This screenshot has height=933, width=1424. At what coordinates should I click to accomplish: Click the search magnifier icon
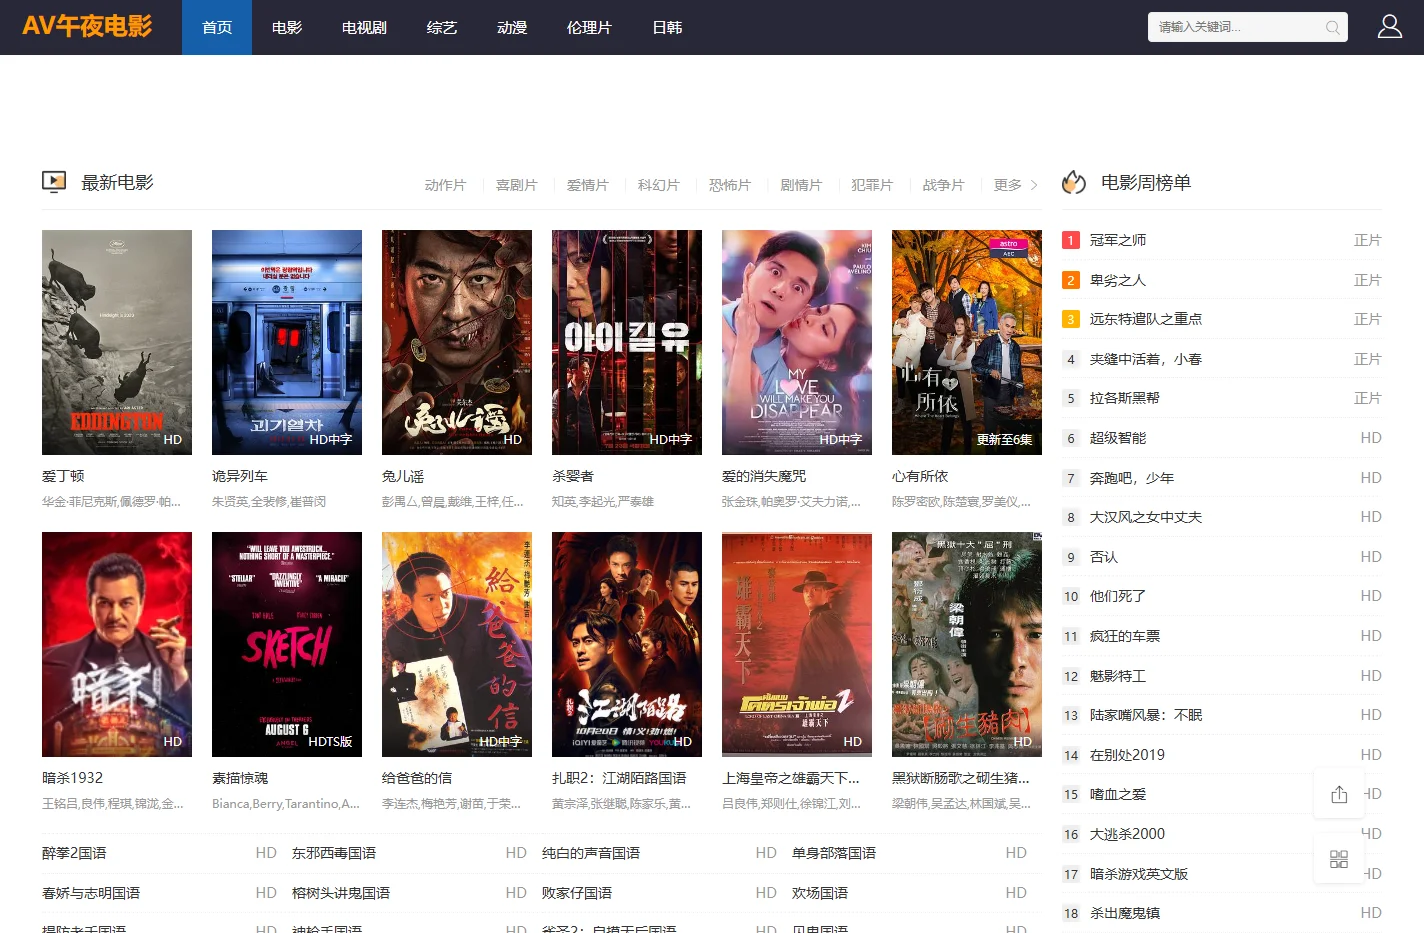pyautogui.click(x=1332, y=28)
